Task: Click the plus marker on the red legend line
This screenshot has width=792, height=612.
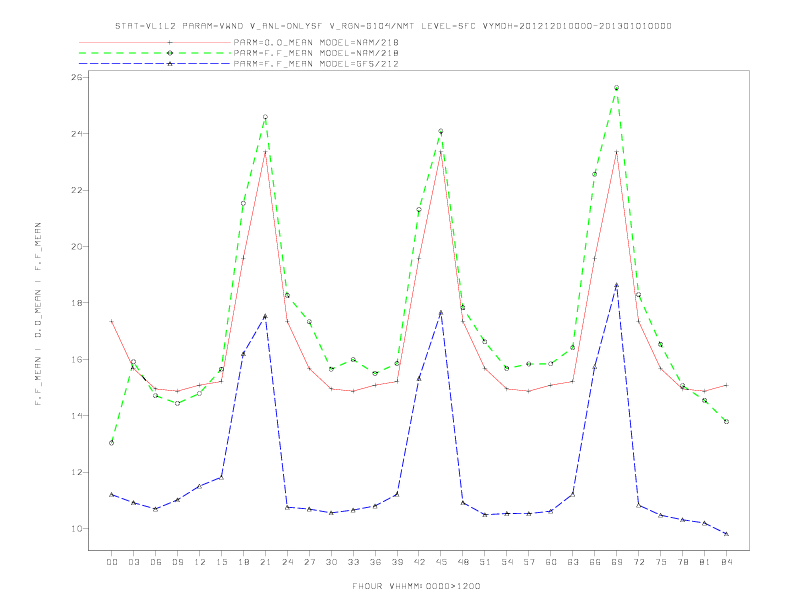Action: click(x=170, y=42)
